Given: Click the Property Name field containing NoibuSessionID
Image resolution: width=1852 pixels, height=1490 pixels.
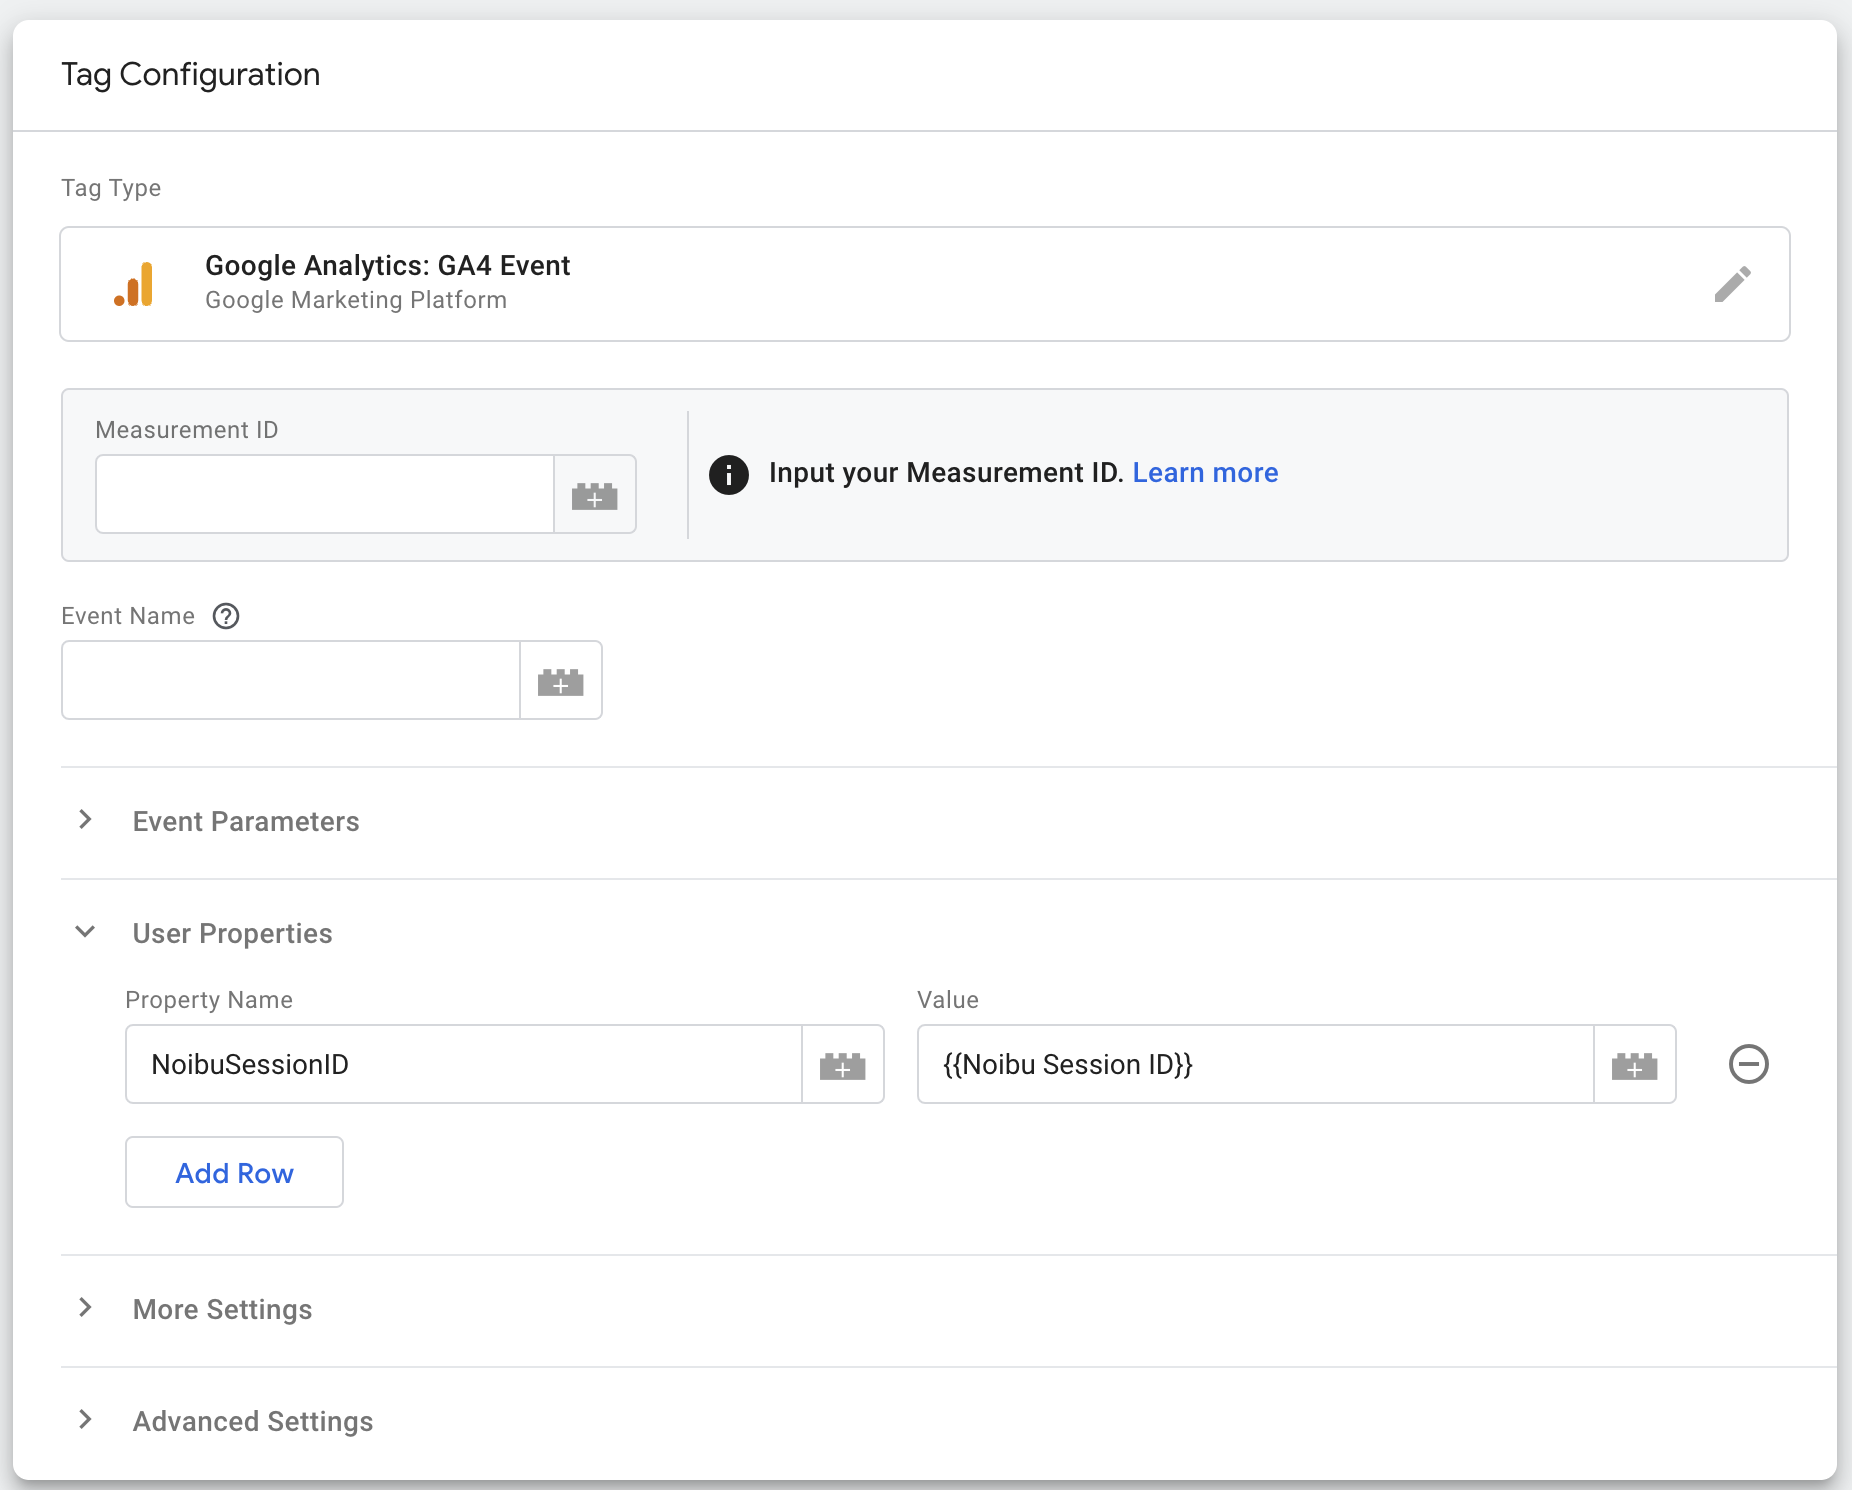Looking at the screenshot, I should [x=464, y=1065].
